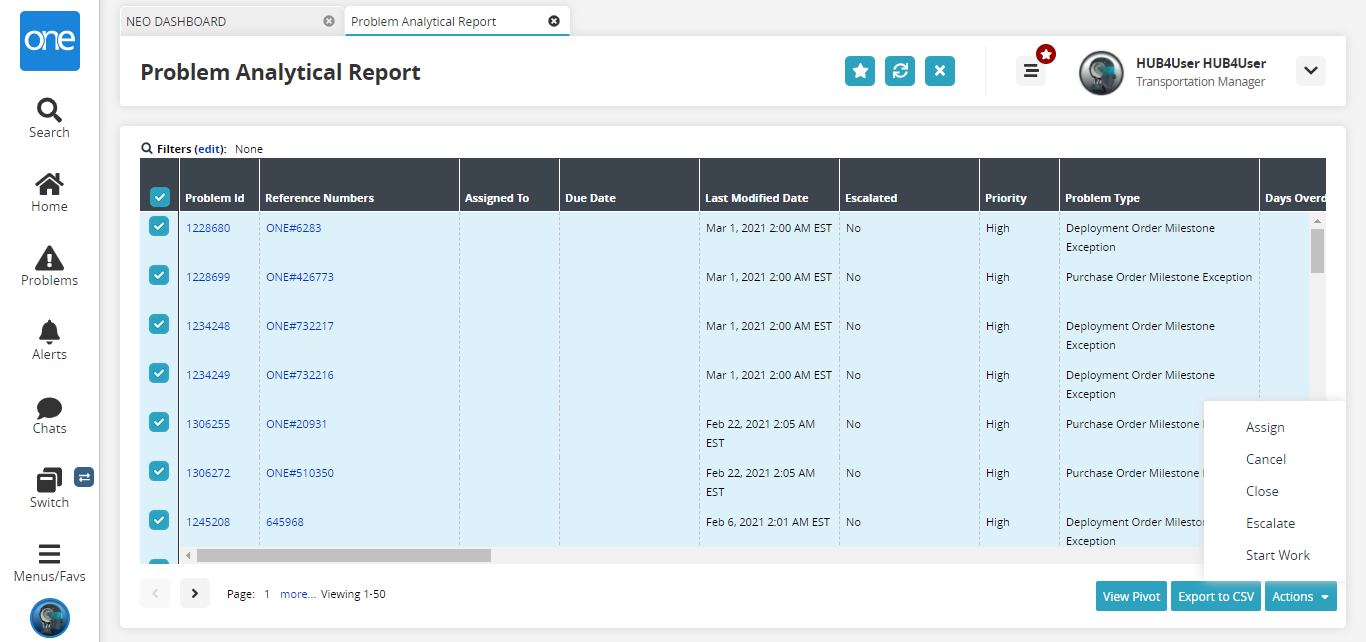Viewport: 1366px width, 642px height.
Task: Toggle the checkbox for problem 1306255
Action: 159,422
